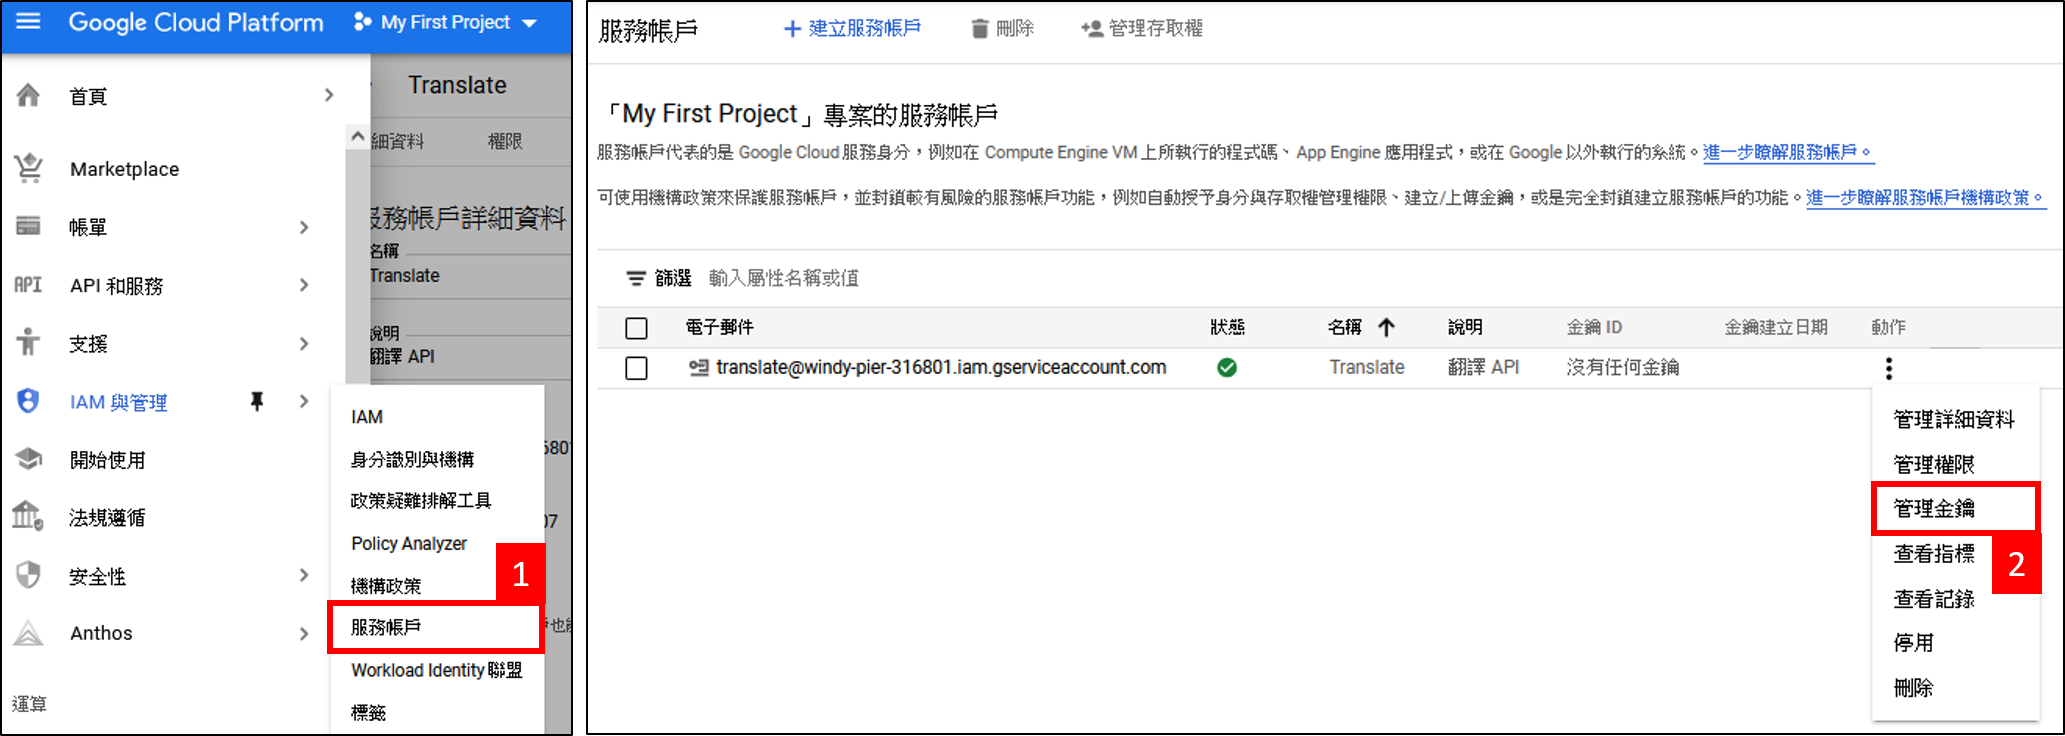Focus the 輸入屬性名稱或值 filter field
This screenshot has height=736, width=2065.
click(x=784, y=278)
